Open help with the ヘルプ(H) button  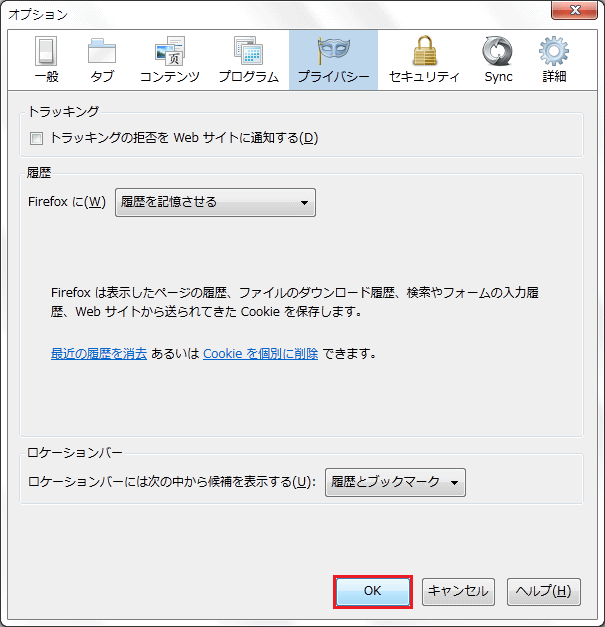coord(545,591)
